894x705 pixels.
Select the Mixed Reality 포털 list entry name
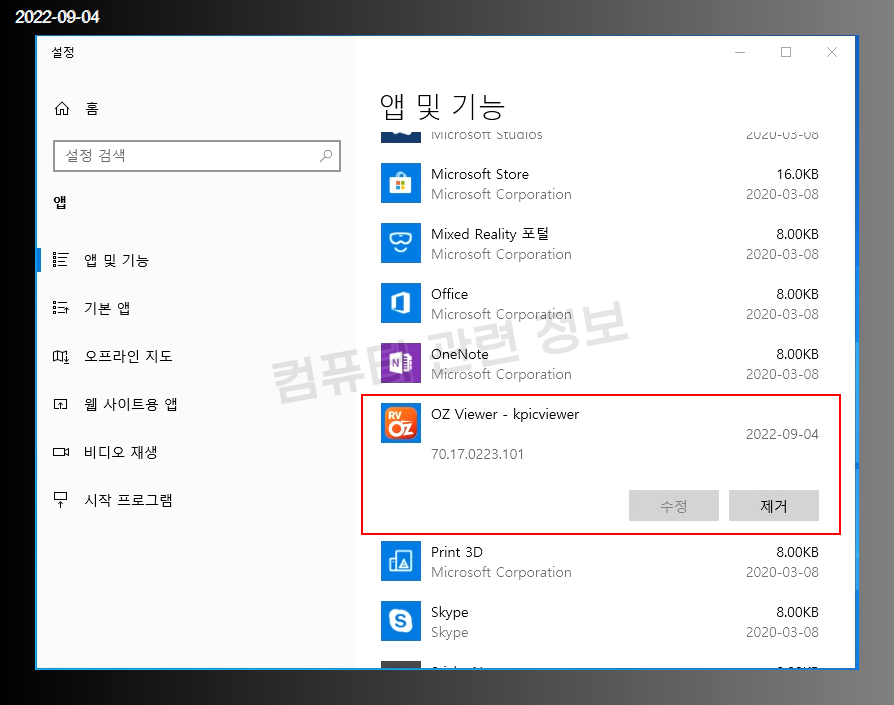coord(490,234)
